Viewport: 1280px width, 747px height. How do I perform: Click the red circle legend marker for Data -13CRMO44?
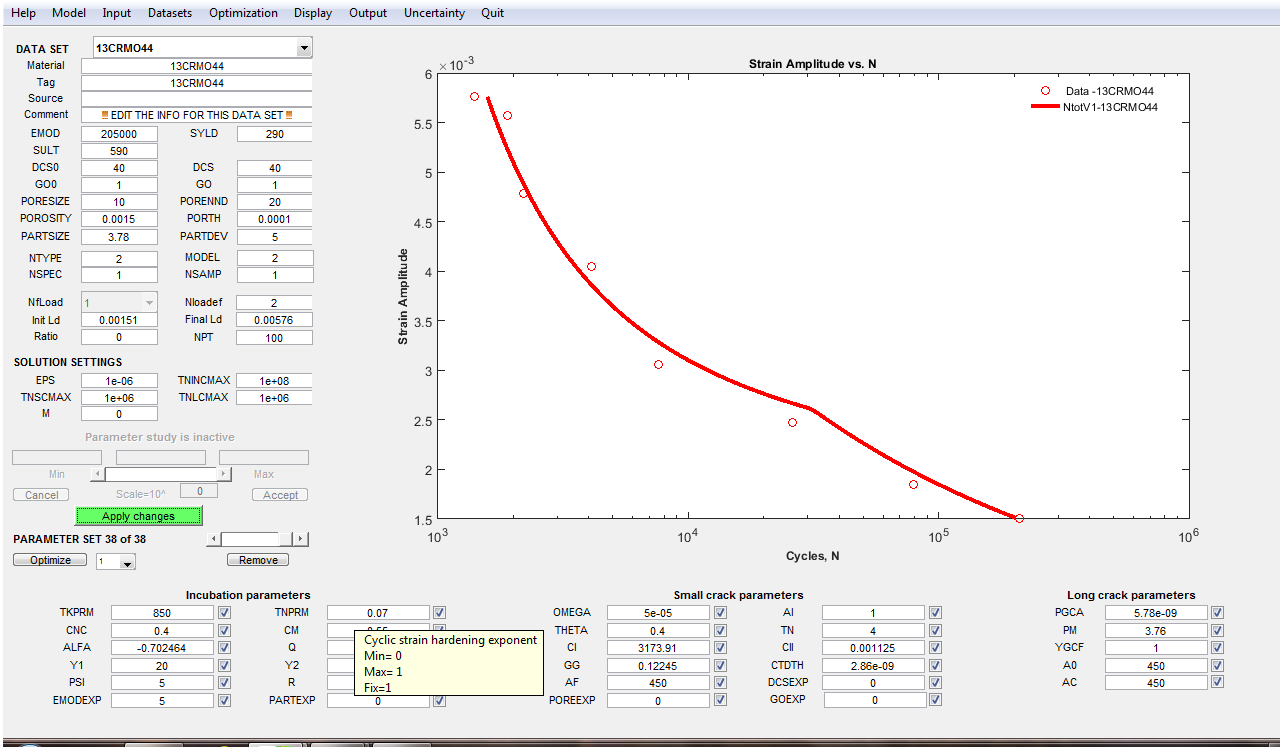(x=1046, y=91)
